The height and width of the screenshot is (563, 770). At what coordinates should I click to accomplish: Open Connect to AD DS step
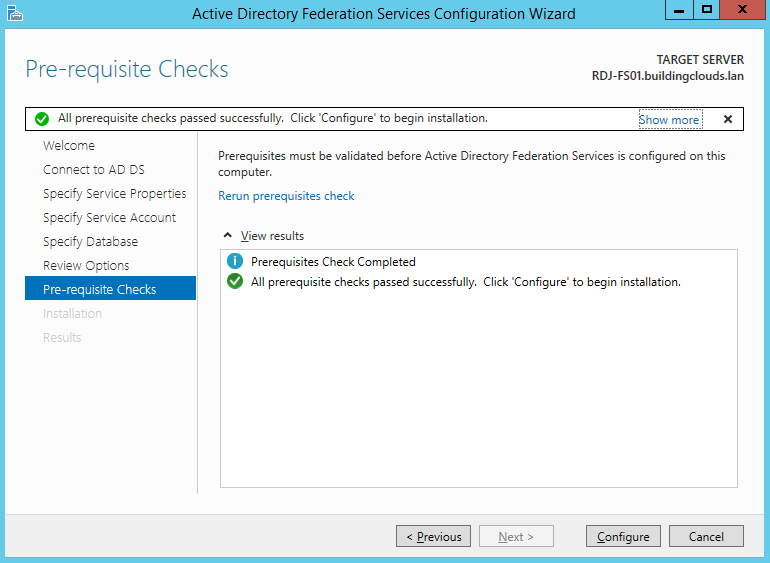point(94,170)
